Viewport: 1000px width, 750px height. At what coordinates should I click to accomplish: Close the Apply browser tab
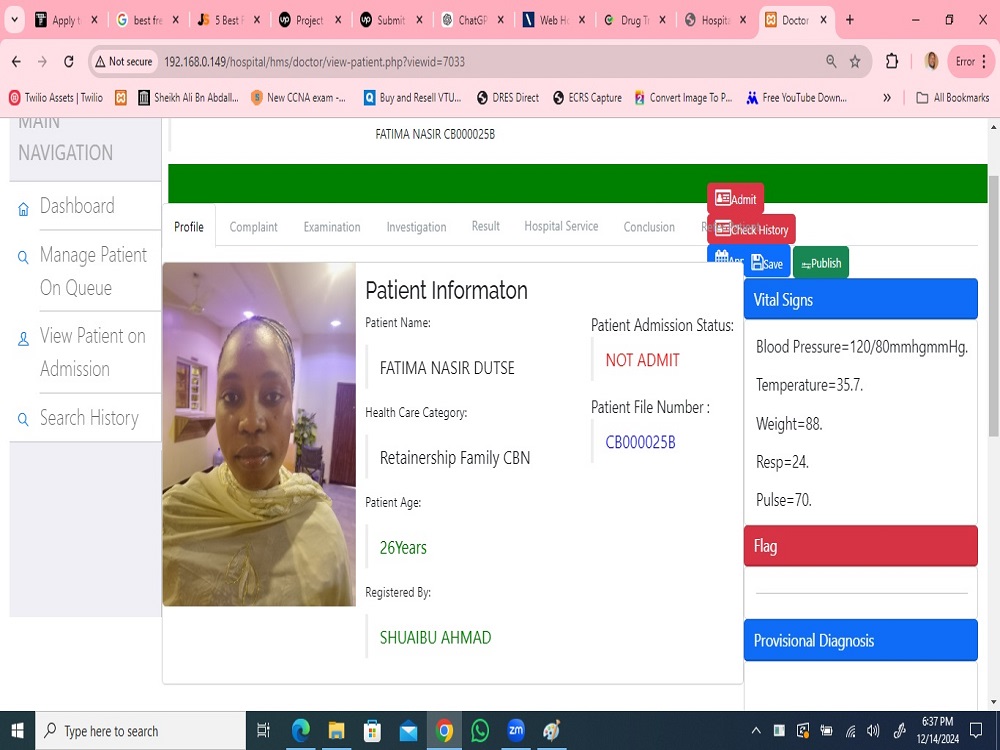click(94, 20)
